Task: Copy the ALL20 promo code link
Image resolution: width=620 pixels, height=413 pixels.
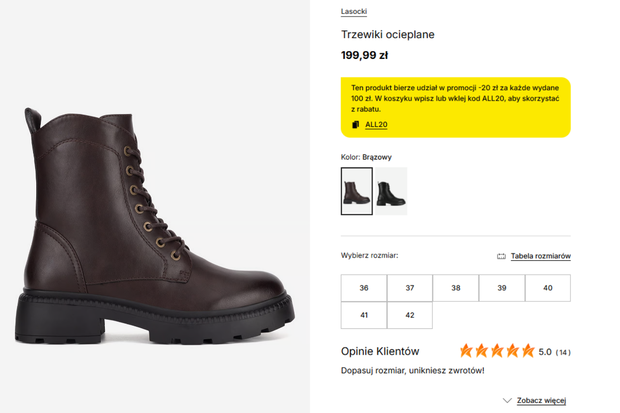Action: tap(376, 125)
